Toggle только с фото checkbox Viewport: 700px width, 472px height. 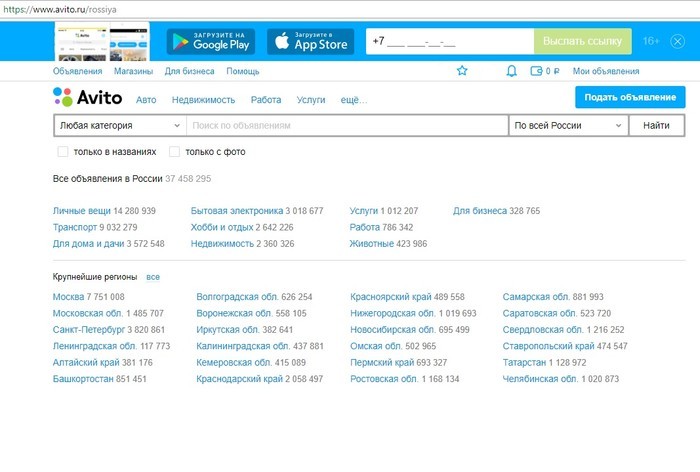point(175,152)
